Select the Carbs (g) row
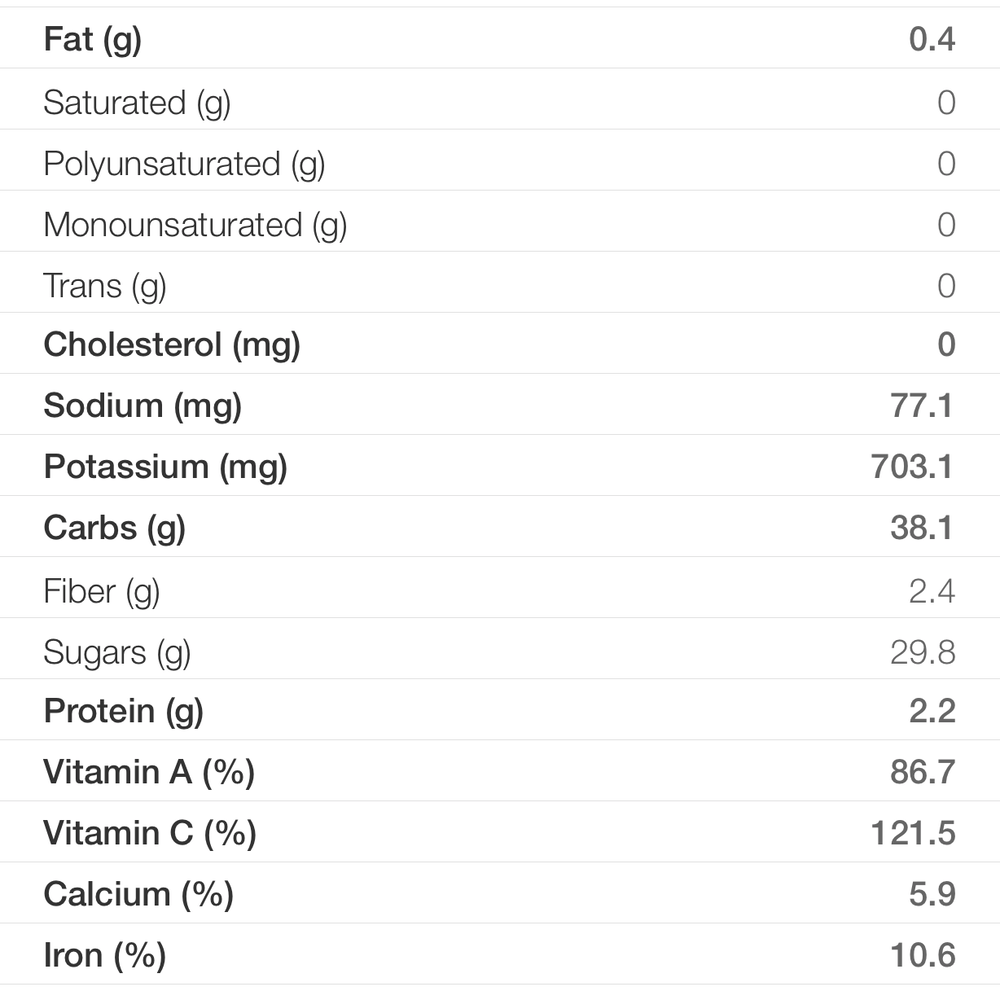This screenshot has height=1000, width=1000. pos(500,527)
